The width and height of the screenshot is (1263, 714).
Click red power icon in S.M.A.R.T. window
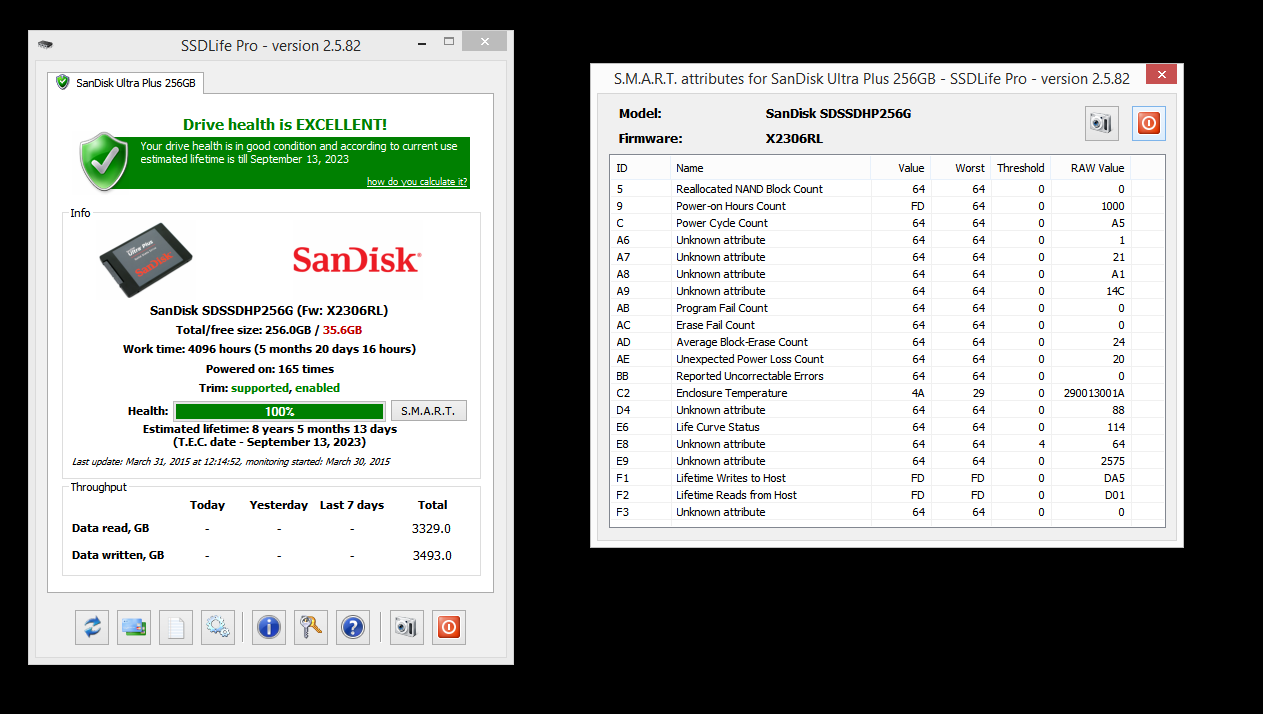[x=1149, y=124]
